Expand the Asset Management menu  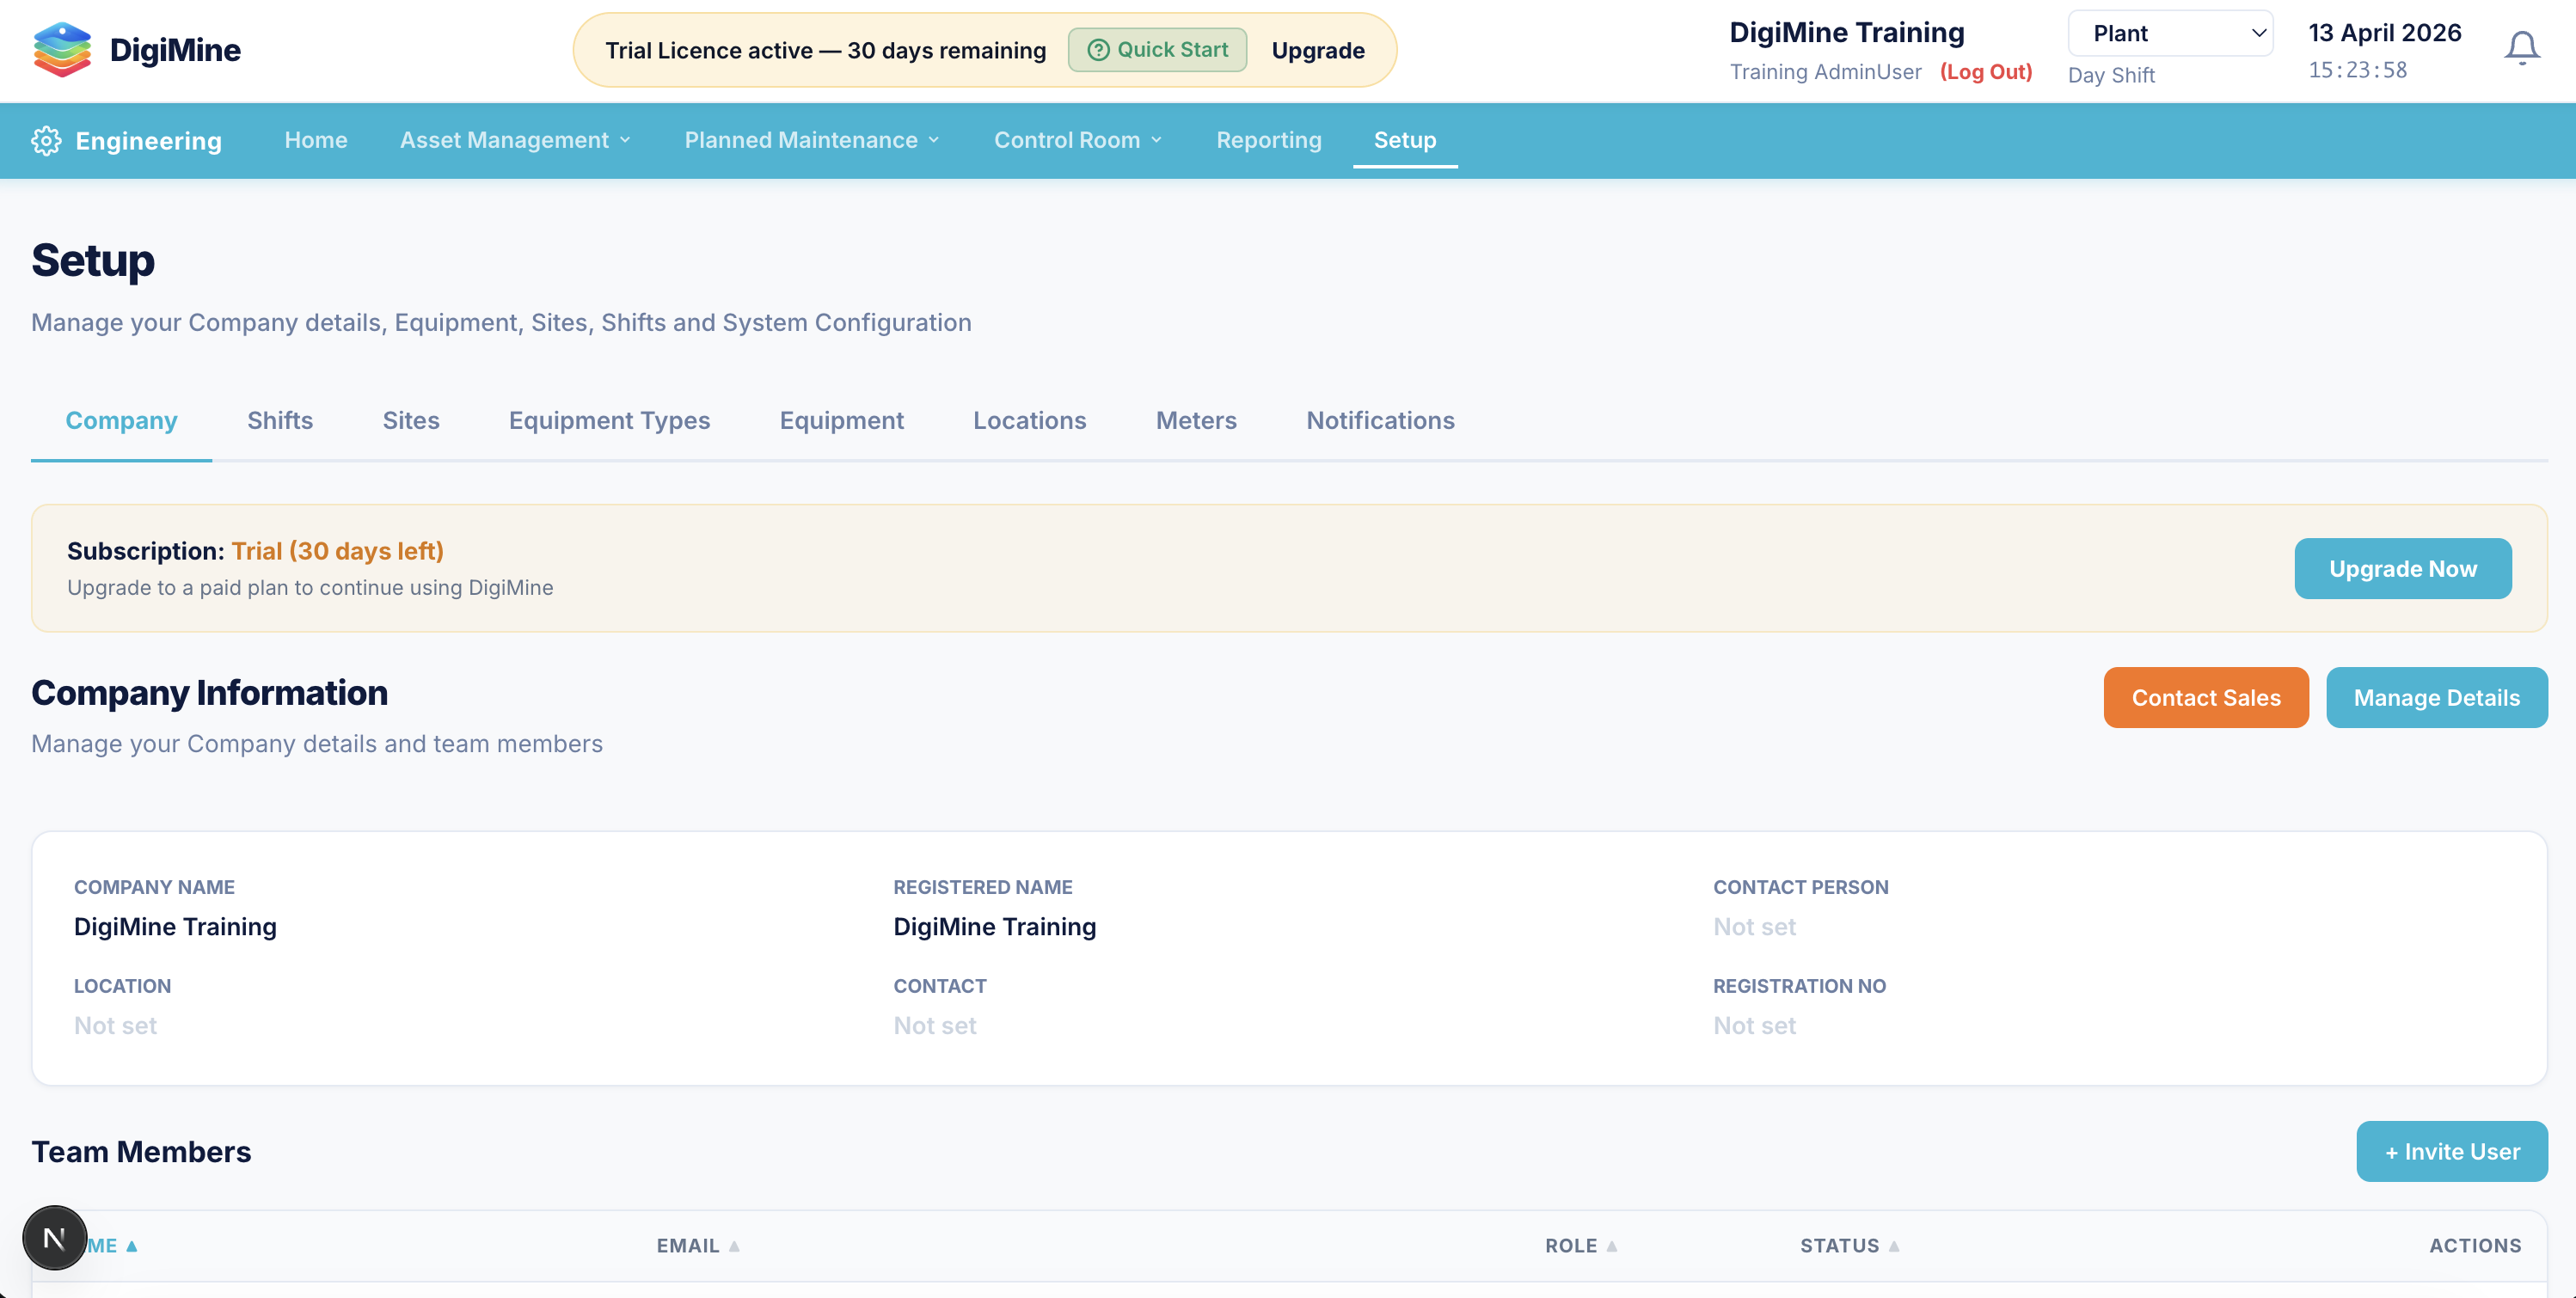coord(515,141)
